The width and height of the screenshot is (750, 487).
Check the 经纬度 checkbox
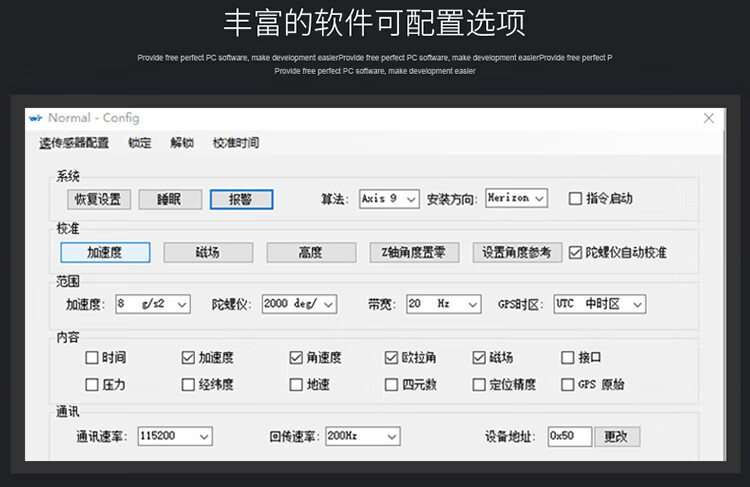coord(188,384)
